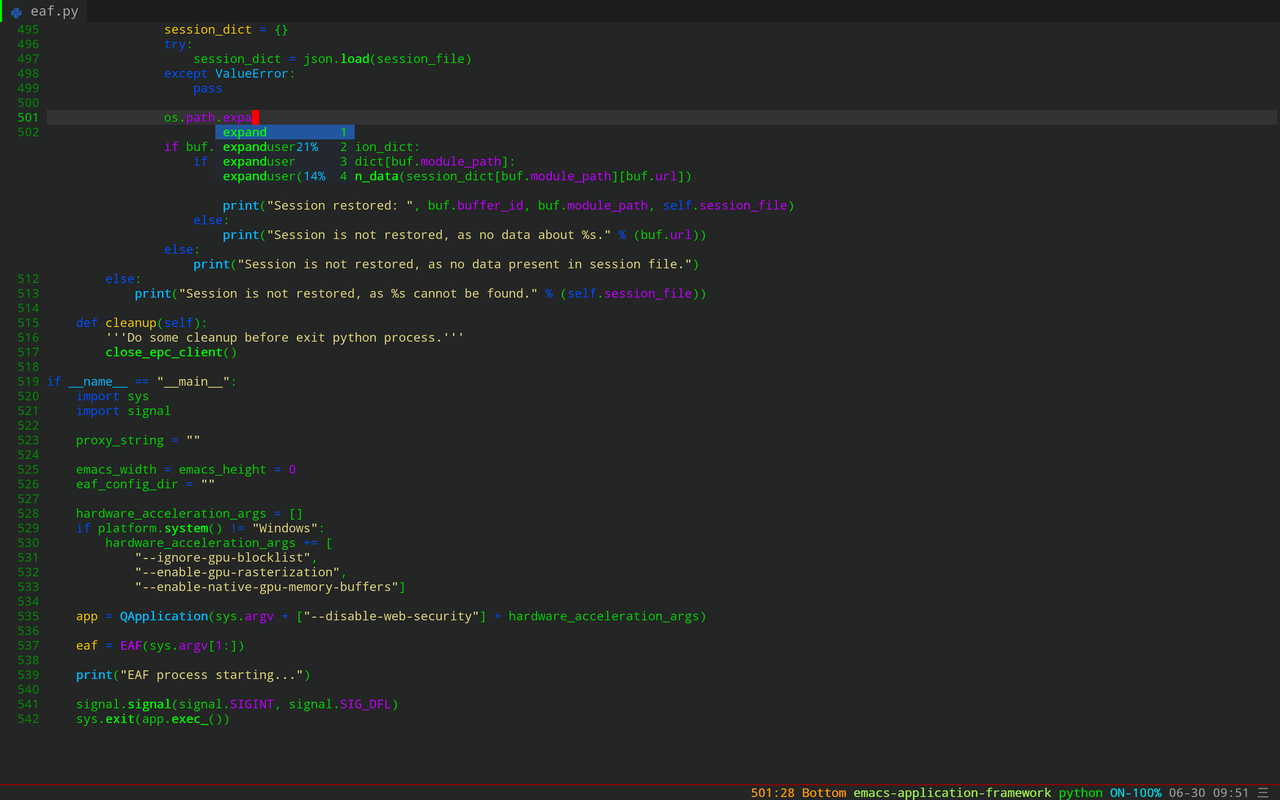
Task: Click the Python file icon on the eaf.py tab
Action: tap(16, 12)
